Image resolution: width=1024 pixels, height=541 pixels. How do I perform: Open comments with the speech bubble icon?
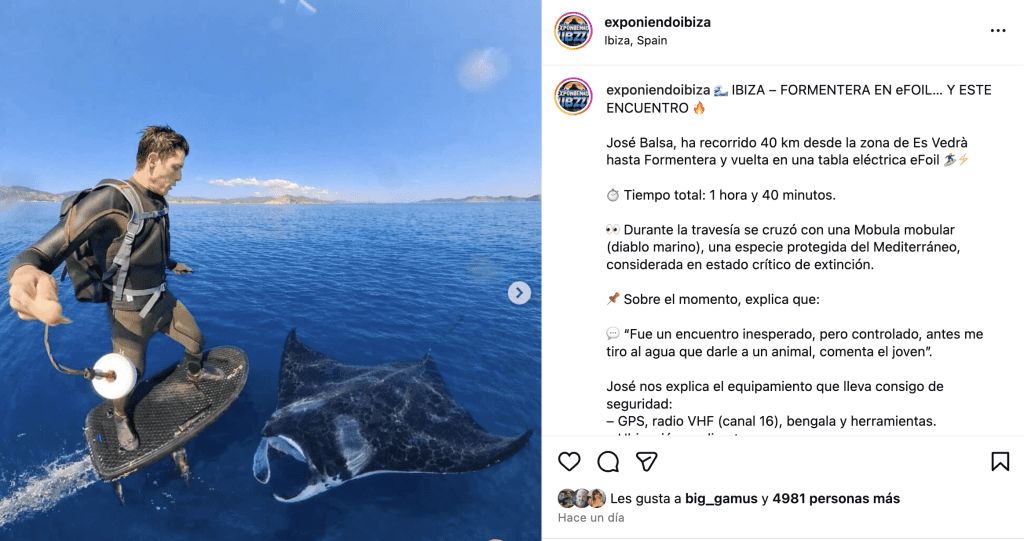tap(608, 462)
